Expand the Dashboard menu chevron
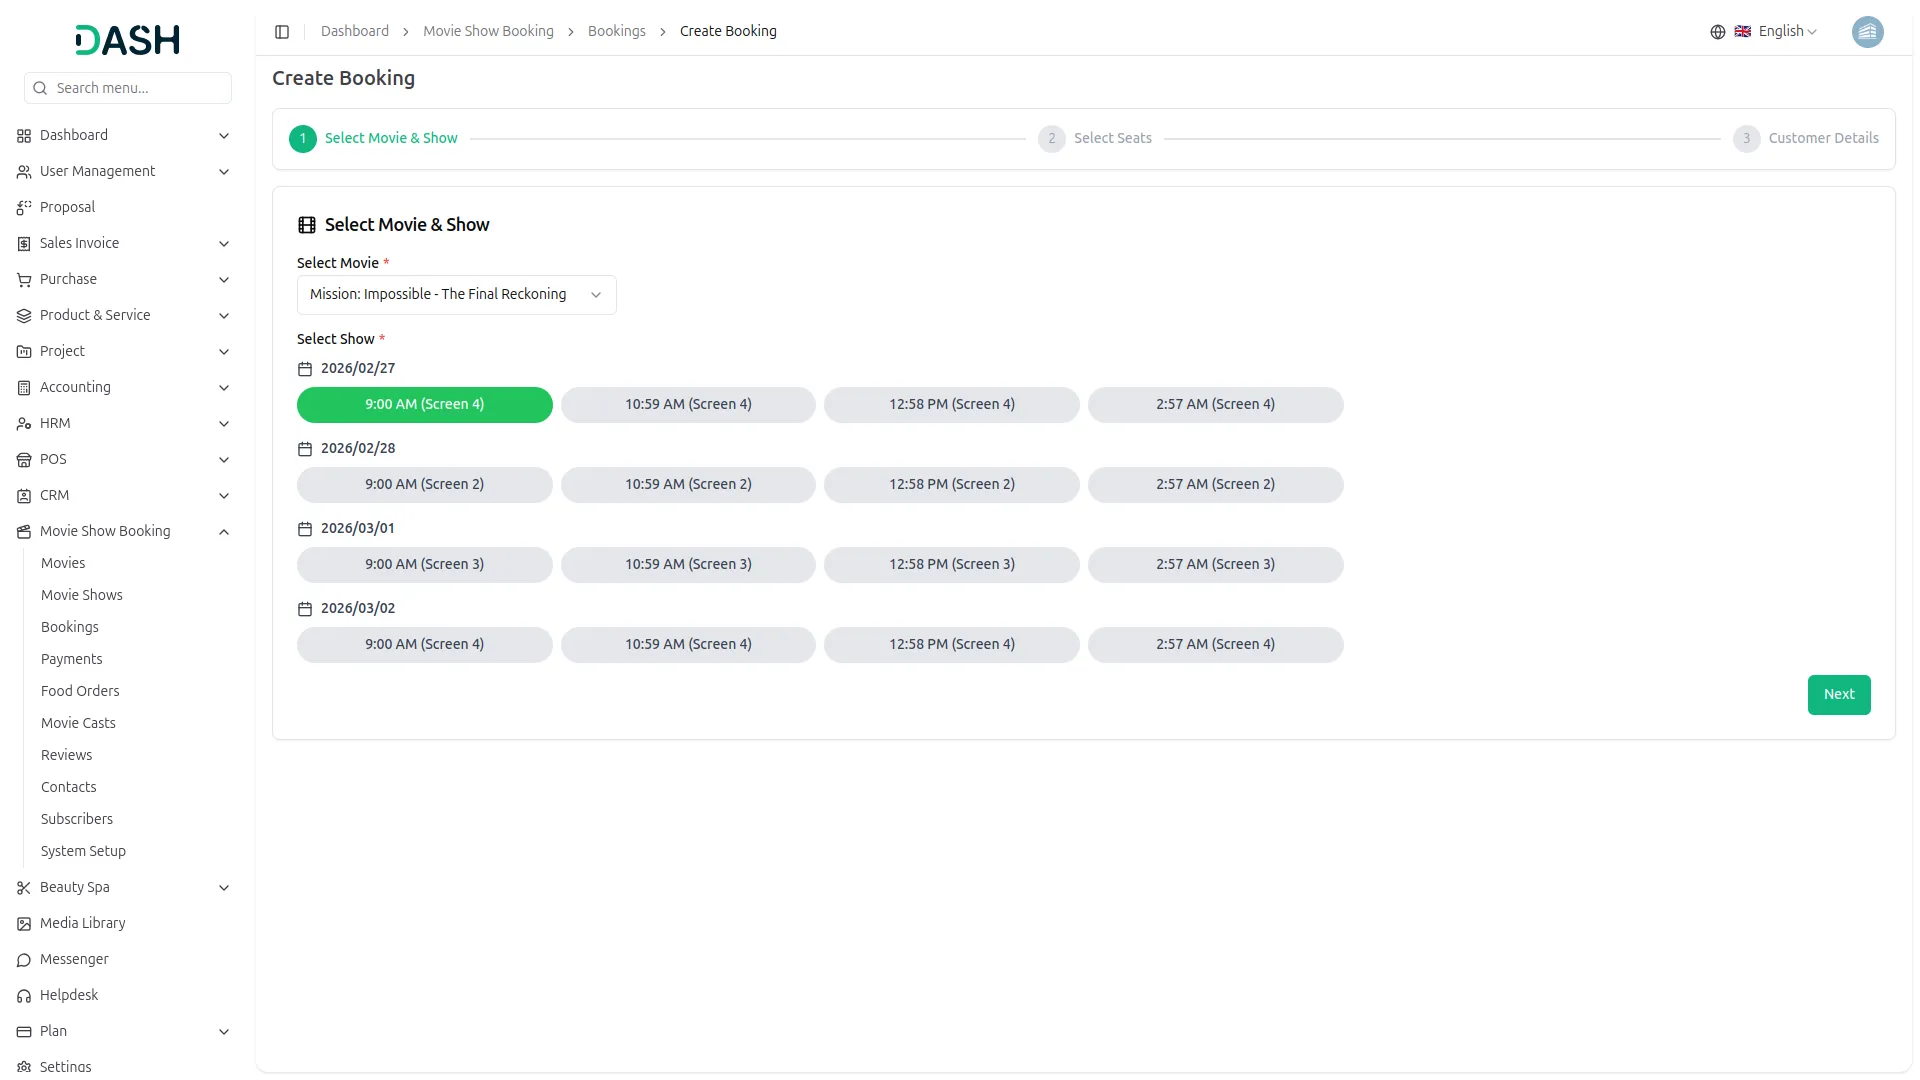This screenshot has height=1080, width=1920. coord(224,136)
